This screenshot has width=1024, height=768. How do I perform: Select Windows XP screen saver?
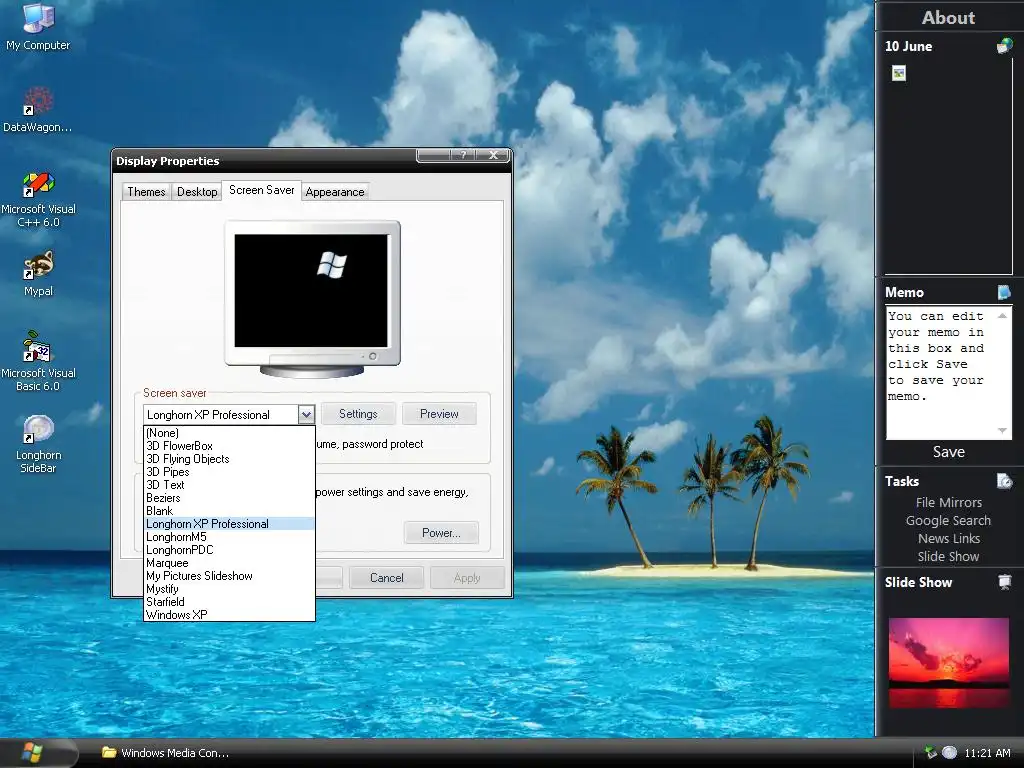(229, 615)
